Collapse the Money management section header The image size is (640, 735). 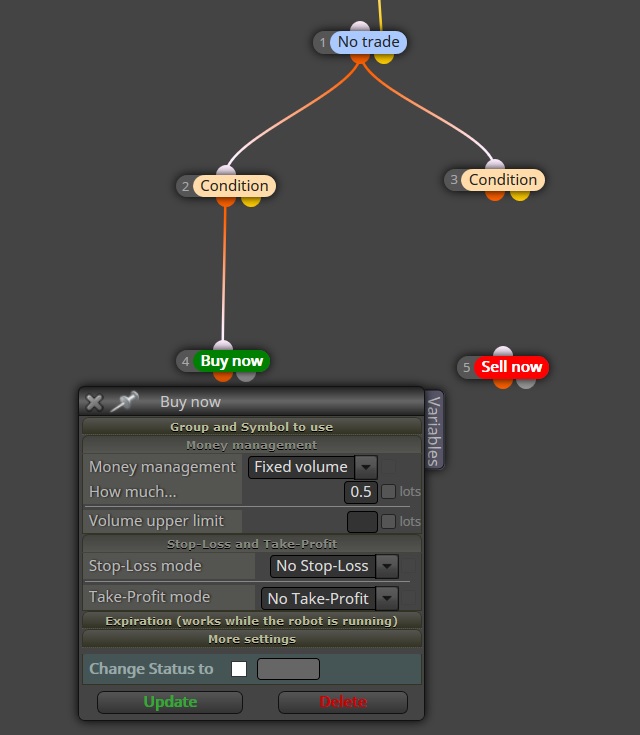click(252, 445)
